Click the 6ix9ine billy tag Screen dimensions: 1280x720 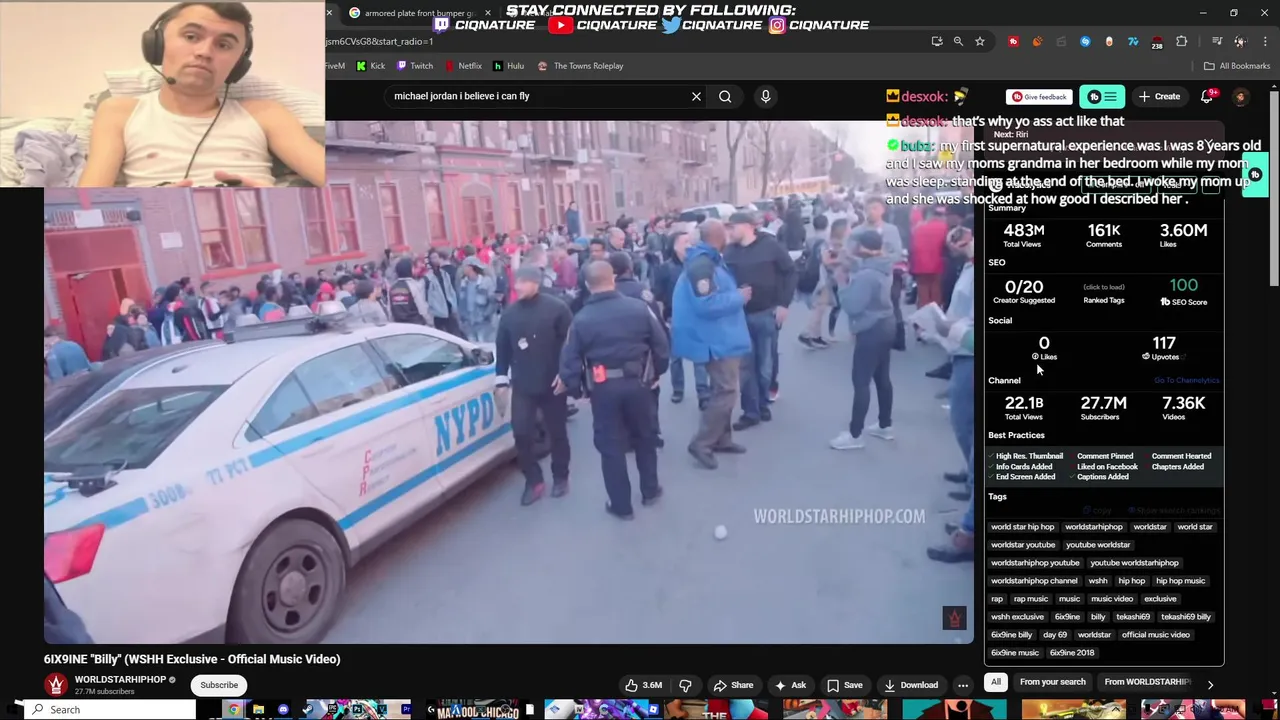[x=1011, y=635]
